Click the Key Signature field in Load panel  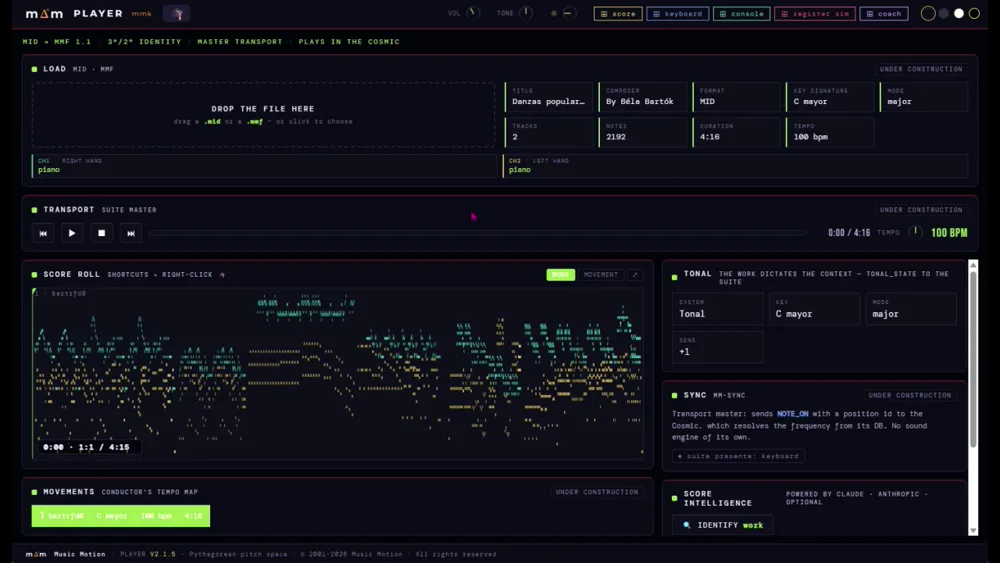[830, 97]
